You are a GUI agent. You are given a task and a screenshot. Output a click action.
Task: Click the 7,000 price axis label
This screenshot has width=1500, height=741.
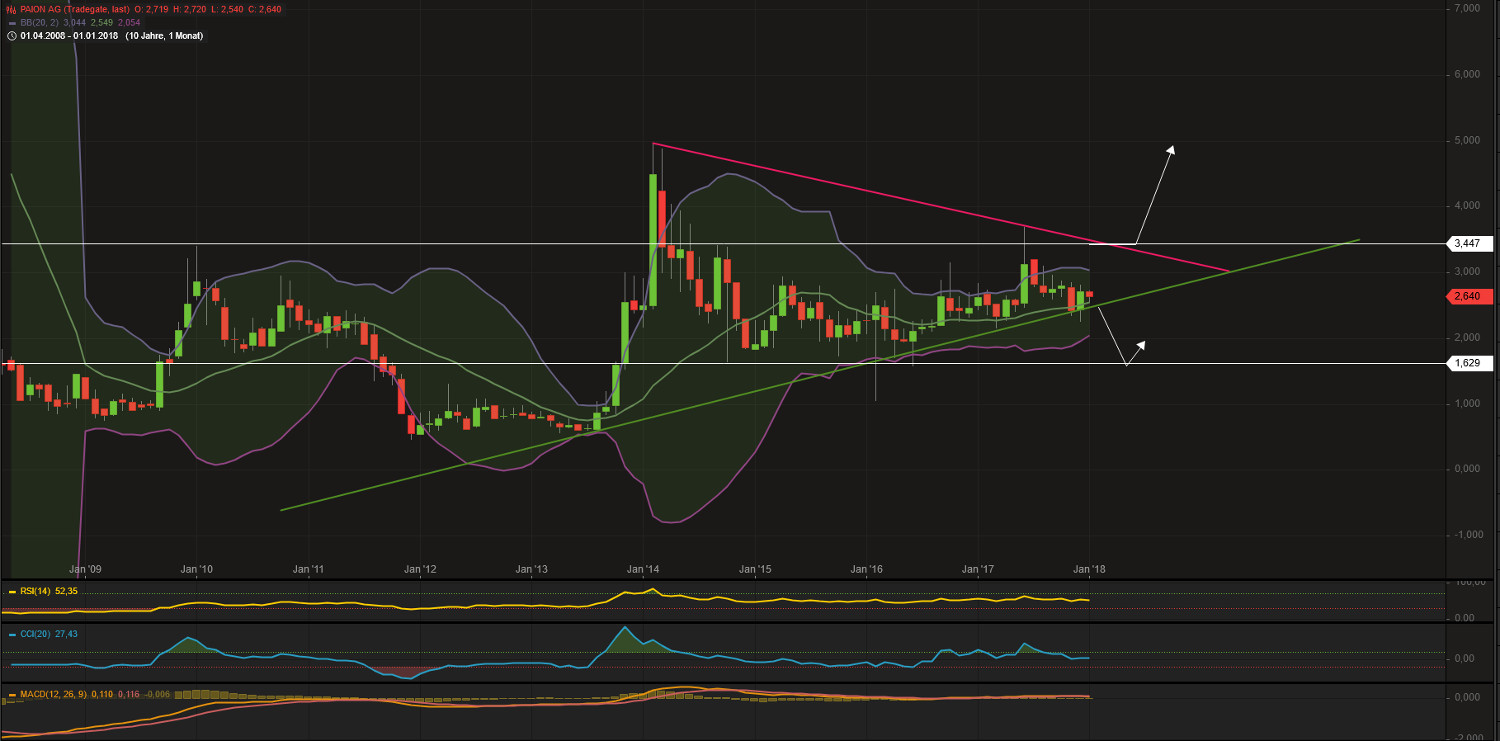(1466, 9)
